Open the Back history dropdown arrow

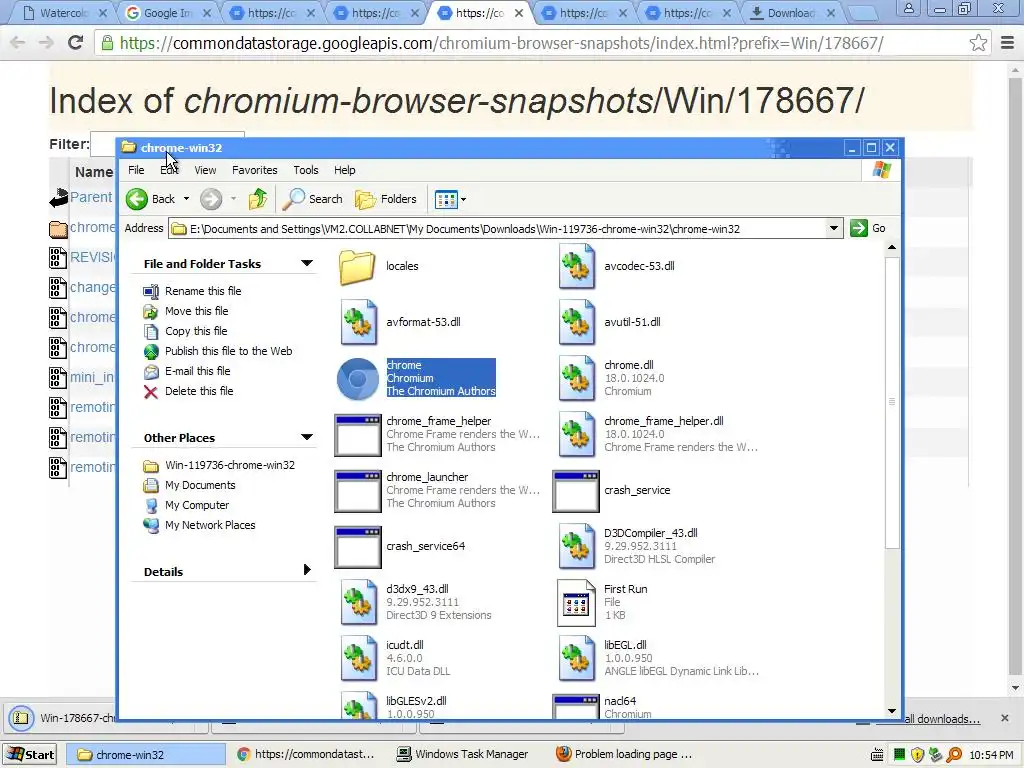coord(186,199)
